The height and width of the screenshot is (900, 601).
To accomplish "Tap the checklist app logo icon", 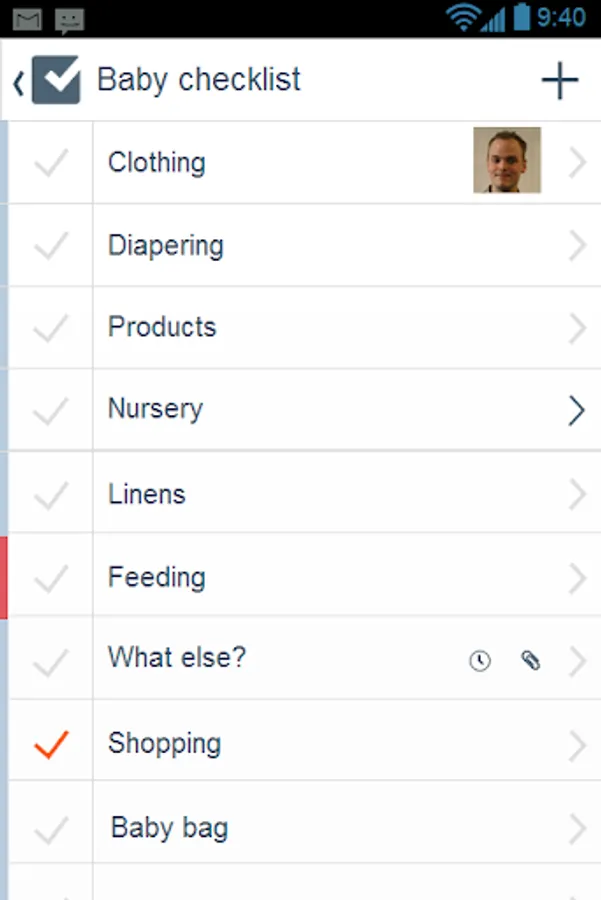I will pyautogui.click(x=56, y=80).
